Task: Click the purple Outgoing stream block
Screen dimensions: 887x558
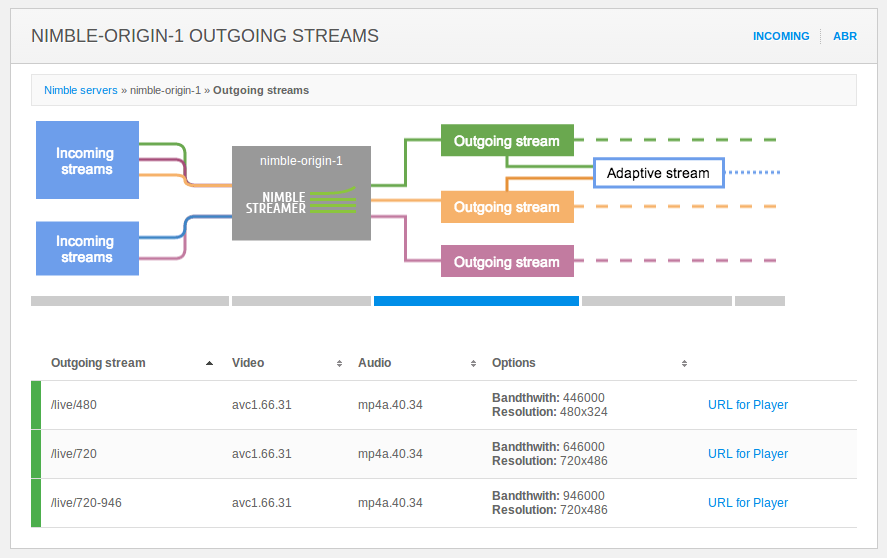Action: point(507,262)
